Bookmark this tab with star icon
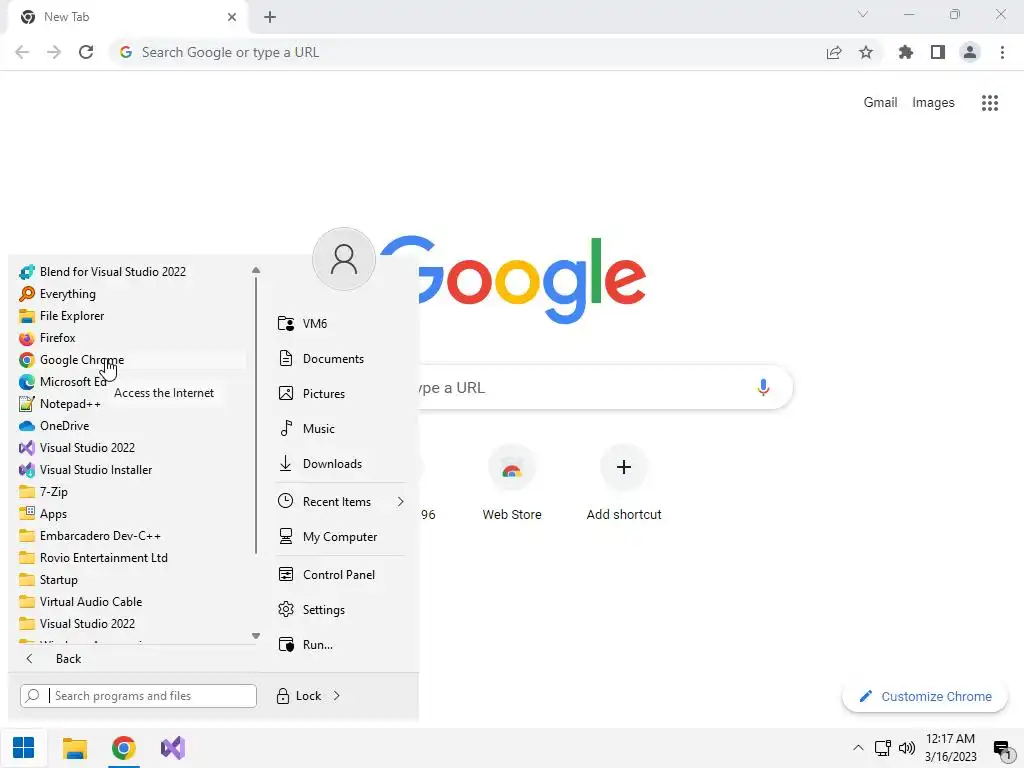1024x768 pixels. click(x=866, y=52)
